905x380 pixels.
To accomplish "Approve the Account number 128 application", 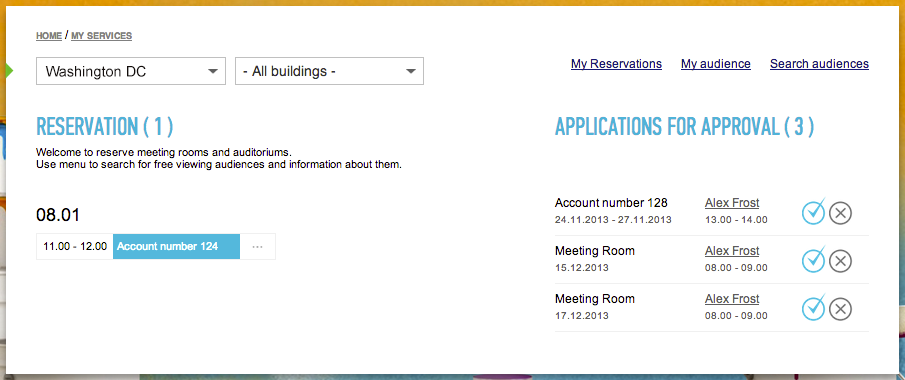I will [x=814, y=212].
